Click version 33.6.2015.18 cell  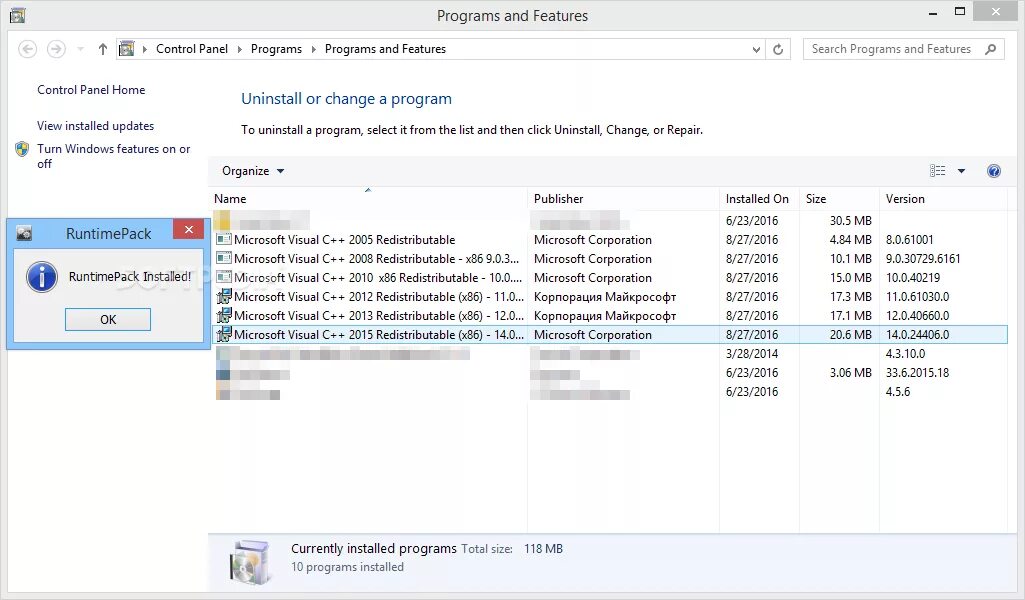click(917, 373)
